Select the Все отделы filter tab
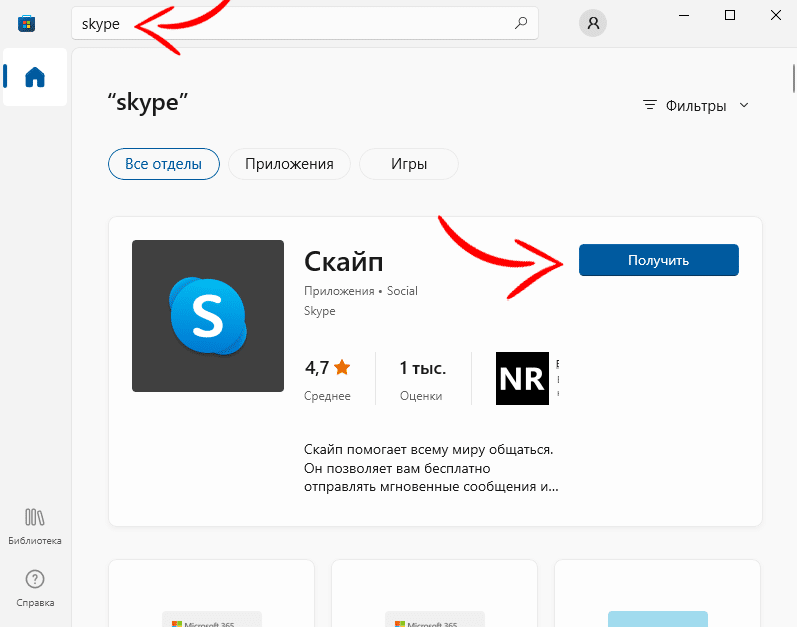The image size is (797, 627). [163, 163]
